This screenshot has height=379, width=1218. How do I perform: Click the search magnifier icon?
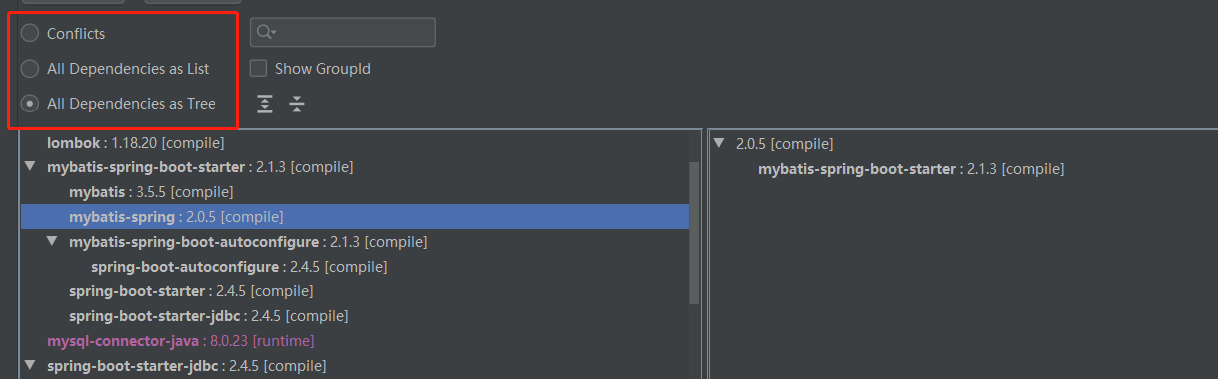266,32
